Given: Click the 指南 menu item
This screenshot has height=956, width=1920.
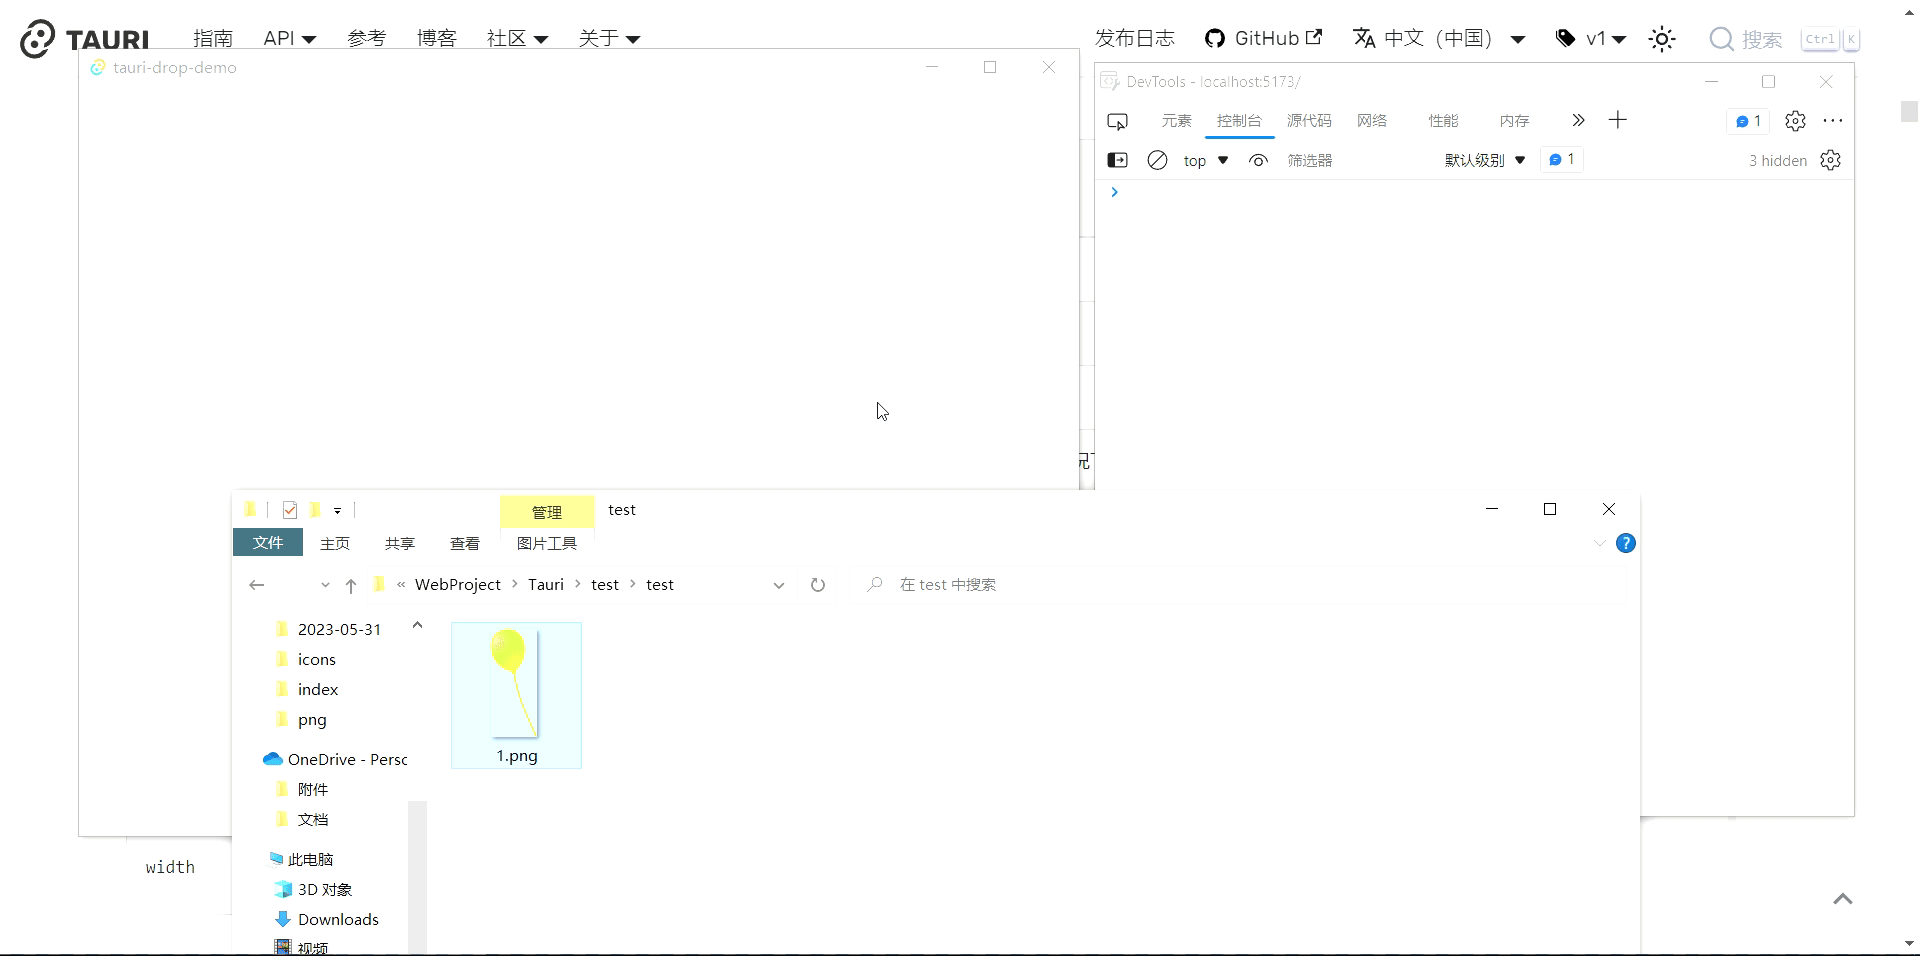Looking at the screenshot, I should (x=213, y=38).
